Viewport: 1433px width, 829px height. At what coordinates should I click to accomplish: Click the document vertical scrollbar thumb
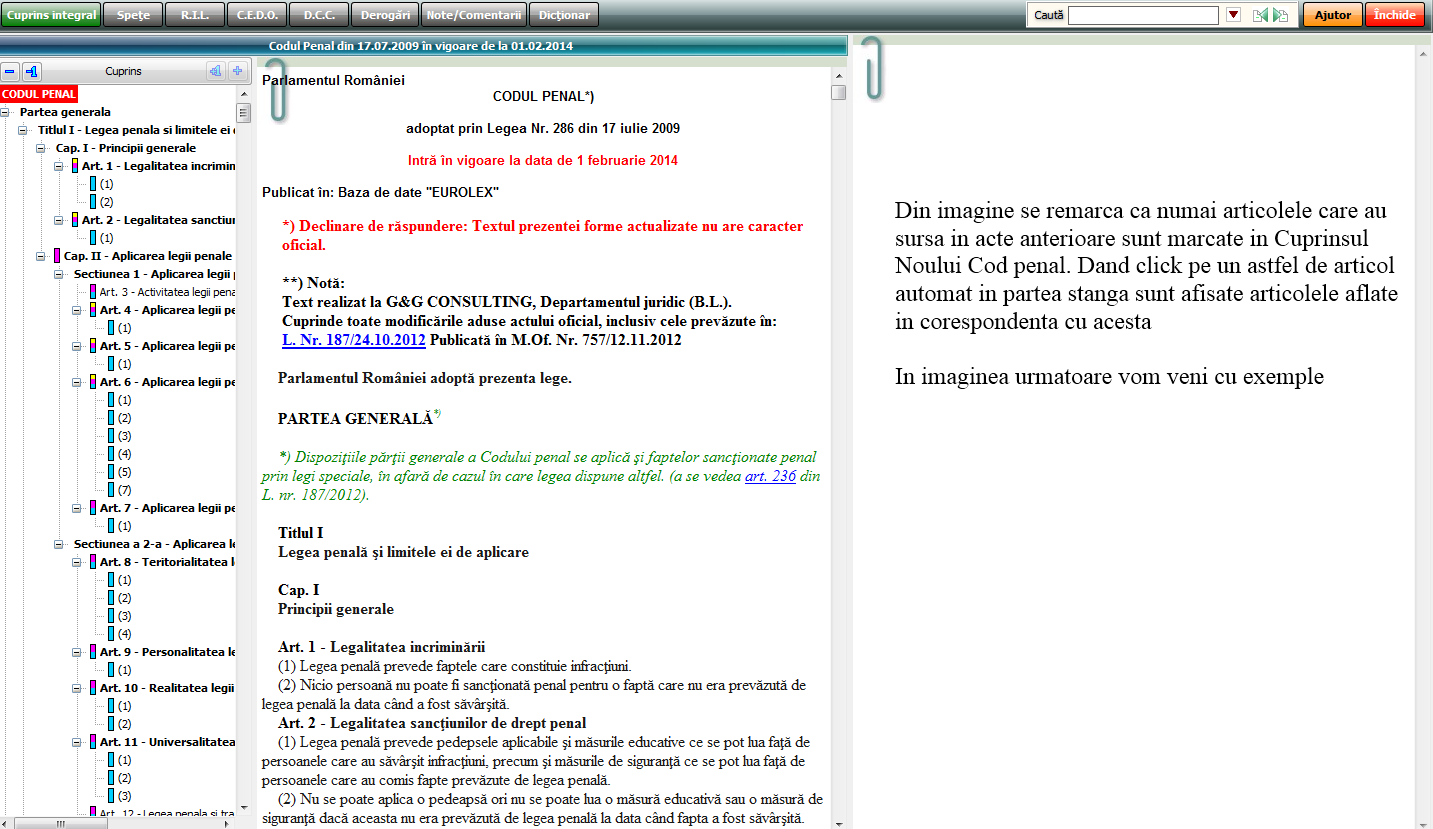[x=838, y=92]
